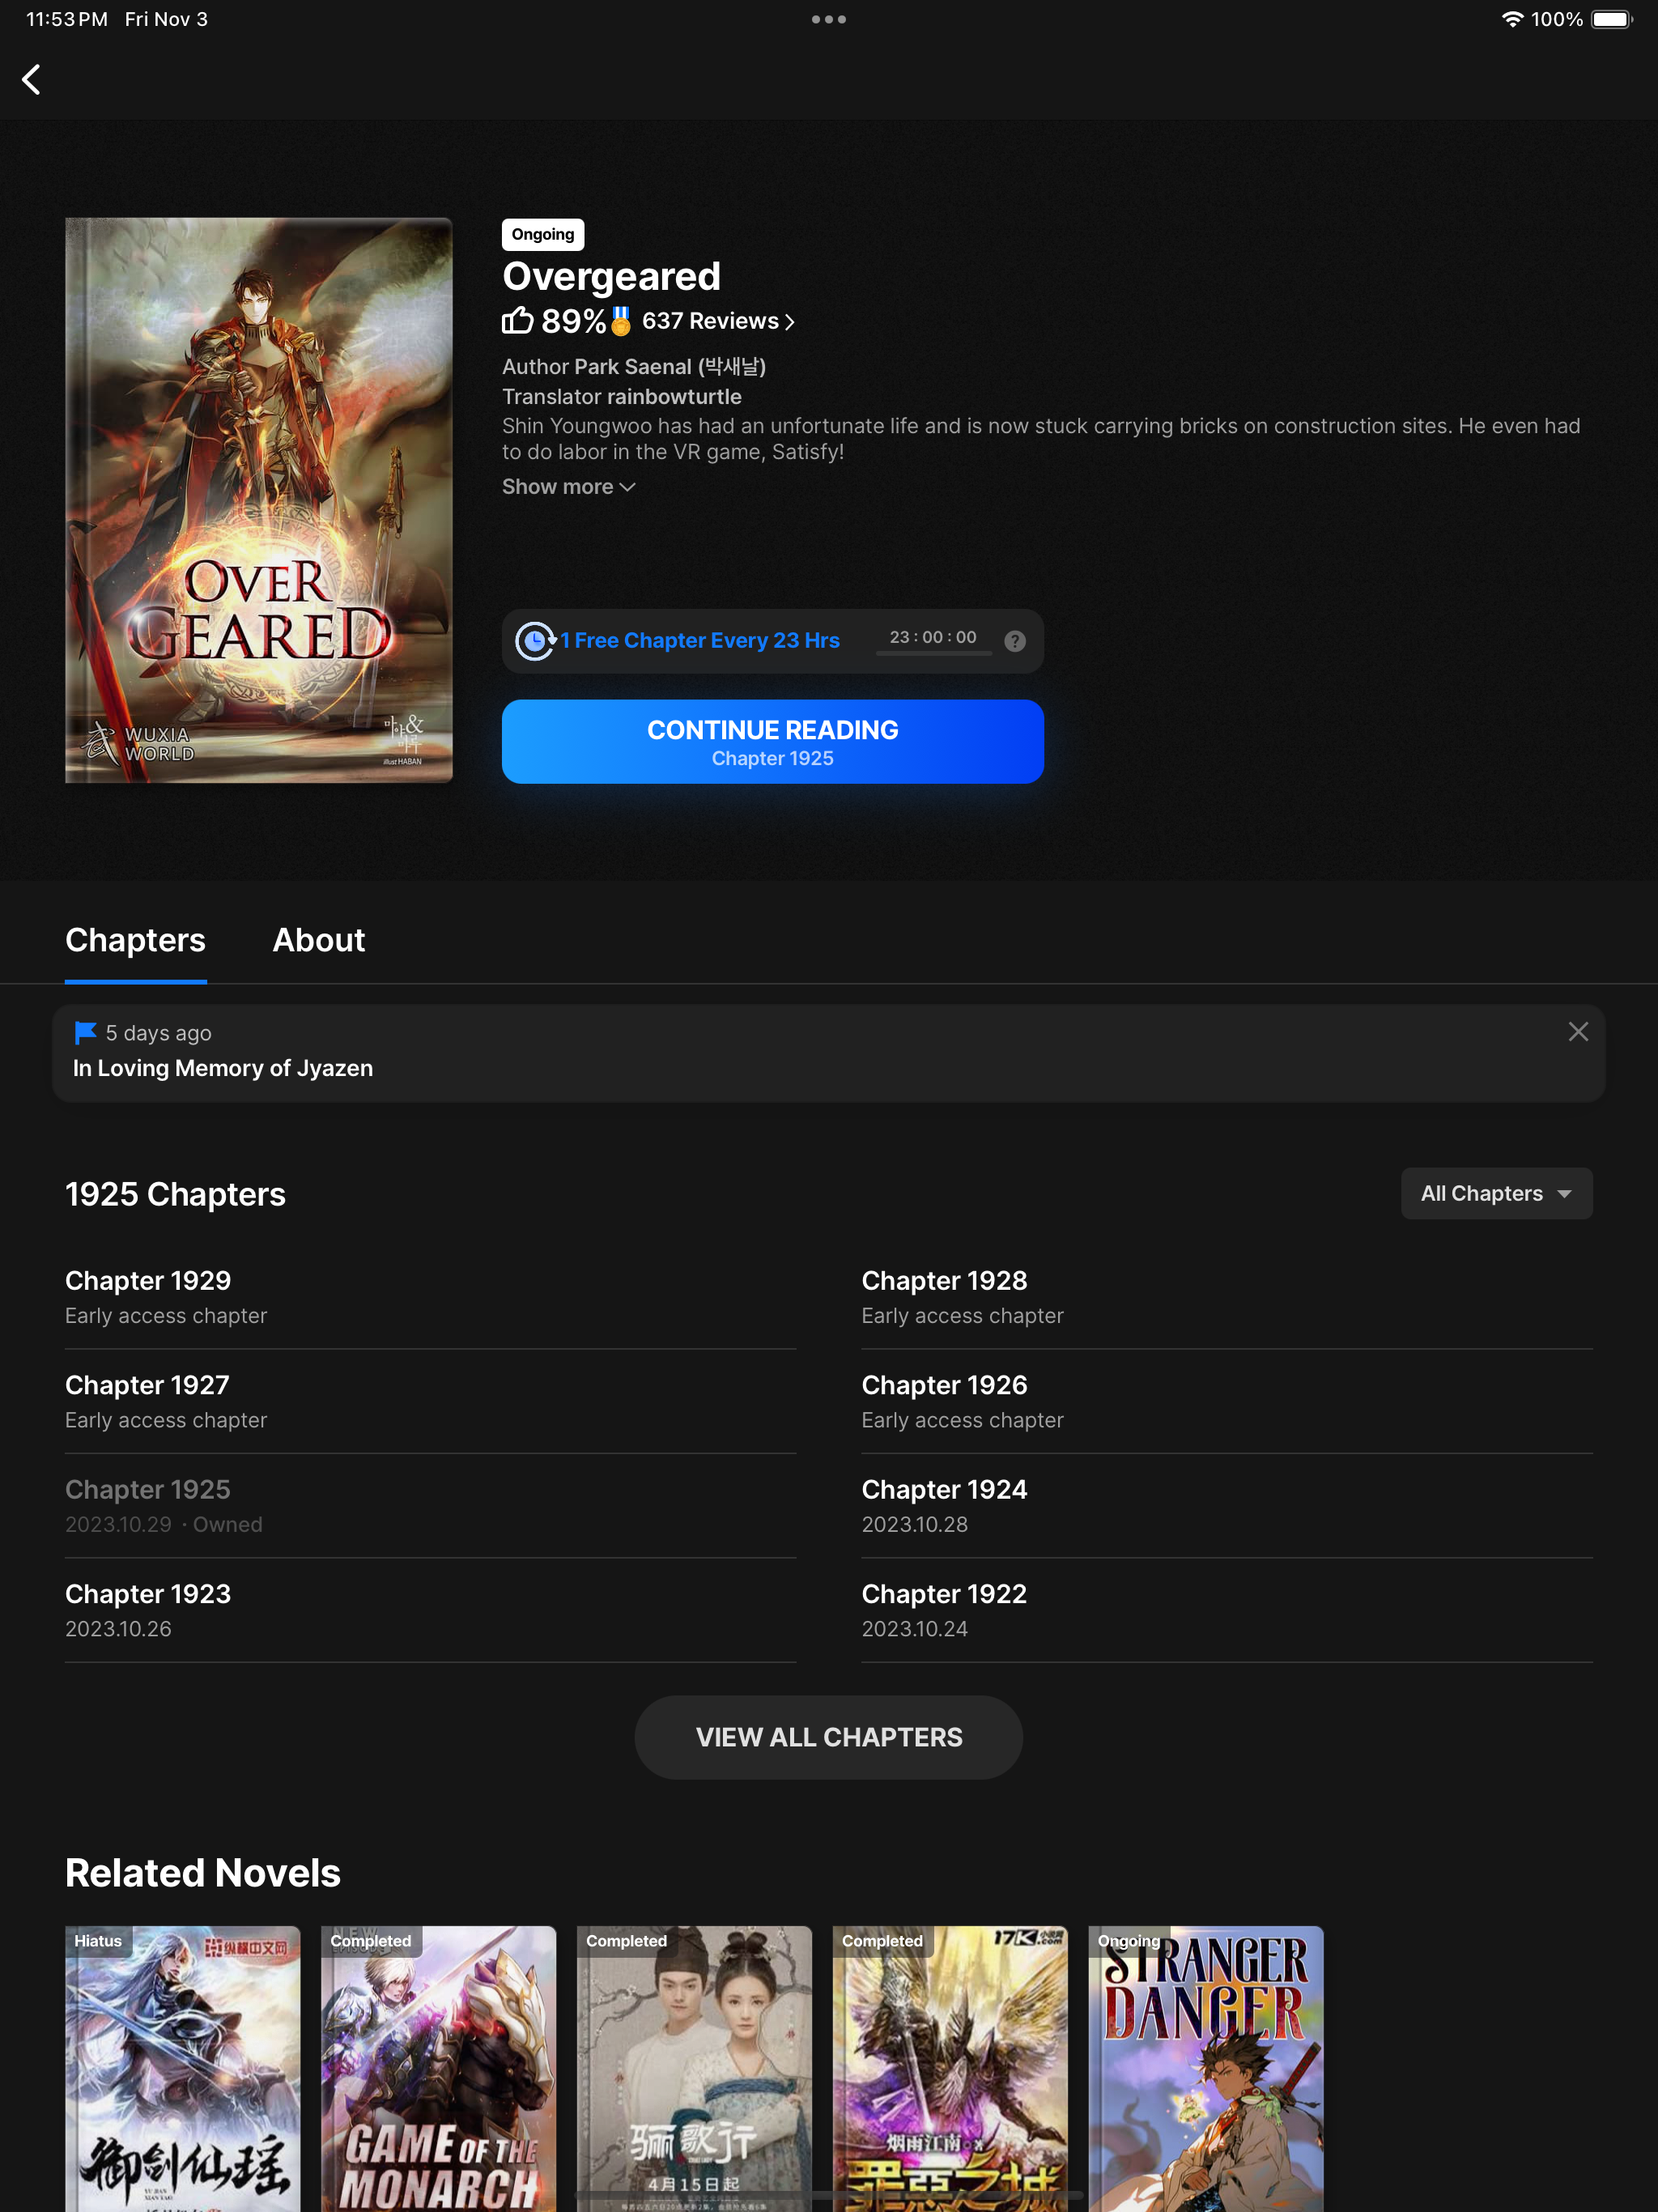The width and height of the screenshot is (1658, 2212).
Task: Tap the back arrow icon
Action: click(x=31, y=80)
